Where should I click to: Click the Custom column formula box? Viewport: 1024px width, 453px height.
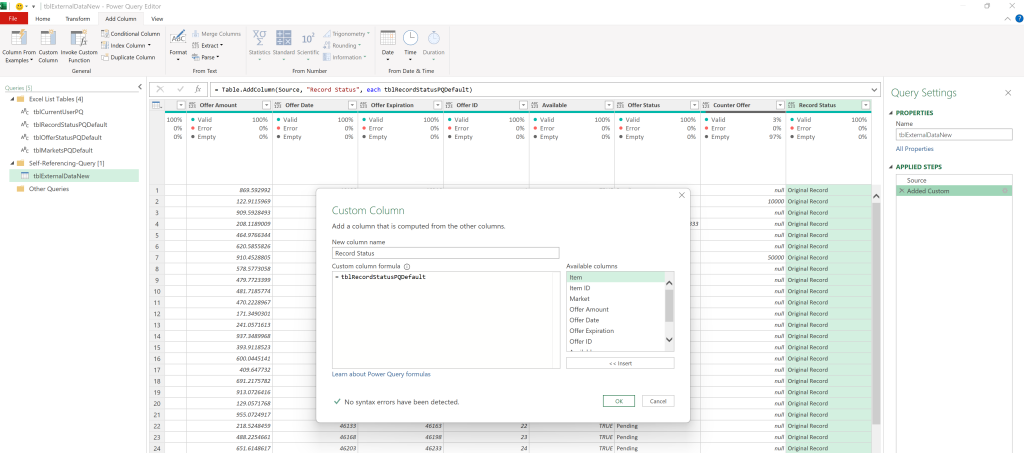(445, 320)
